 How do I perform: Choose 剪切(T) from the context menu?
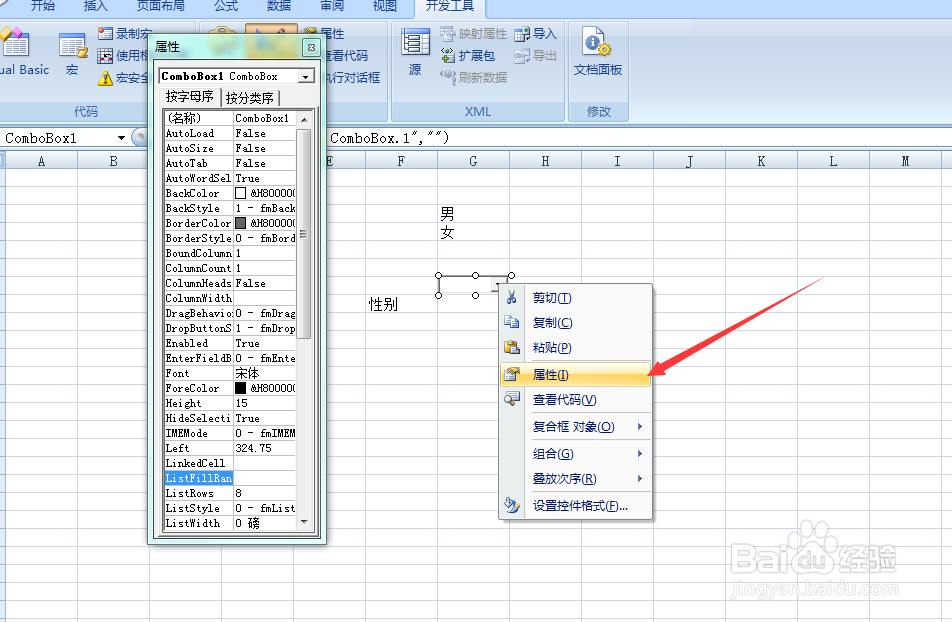tap(575, 298)
